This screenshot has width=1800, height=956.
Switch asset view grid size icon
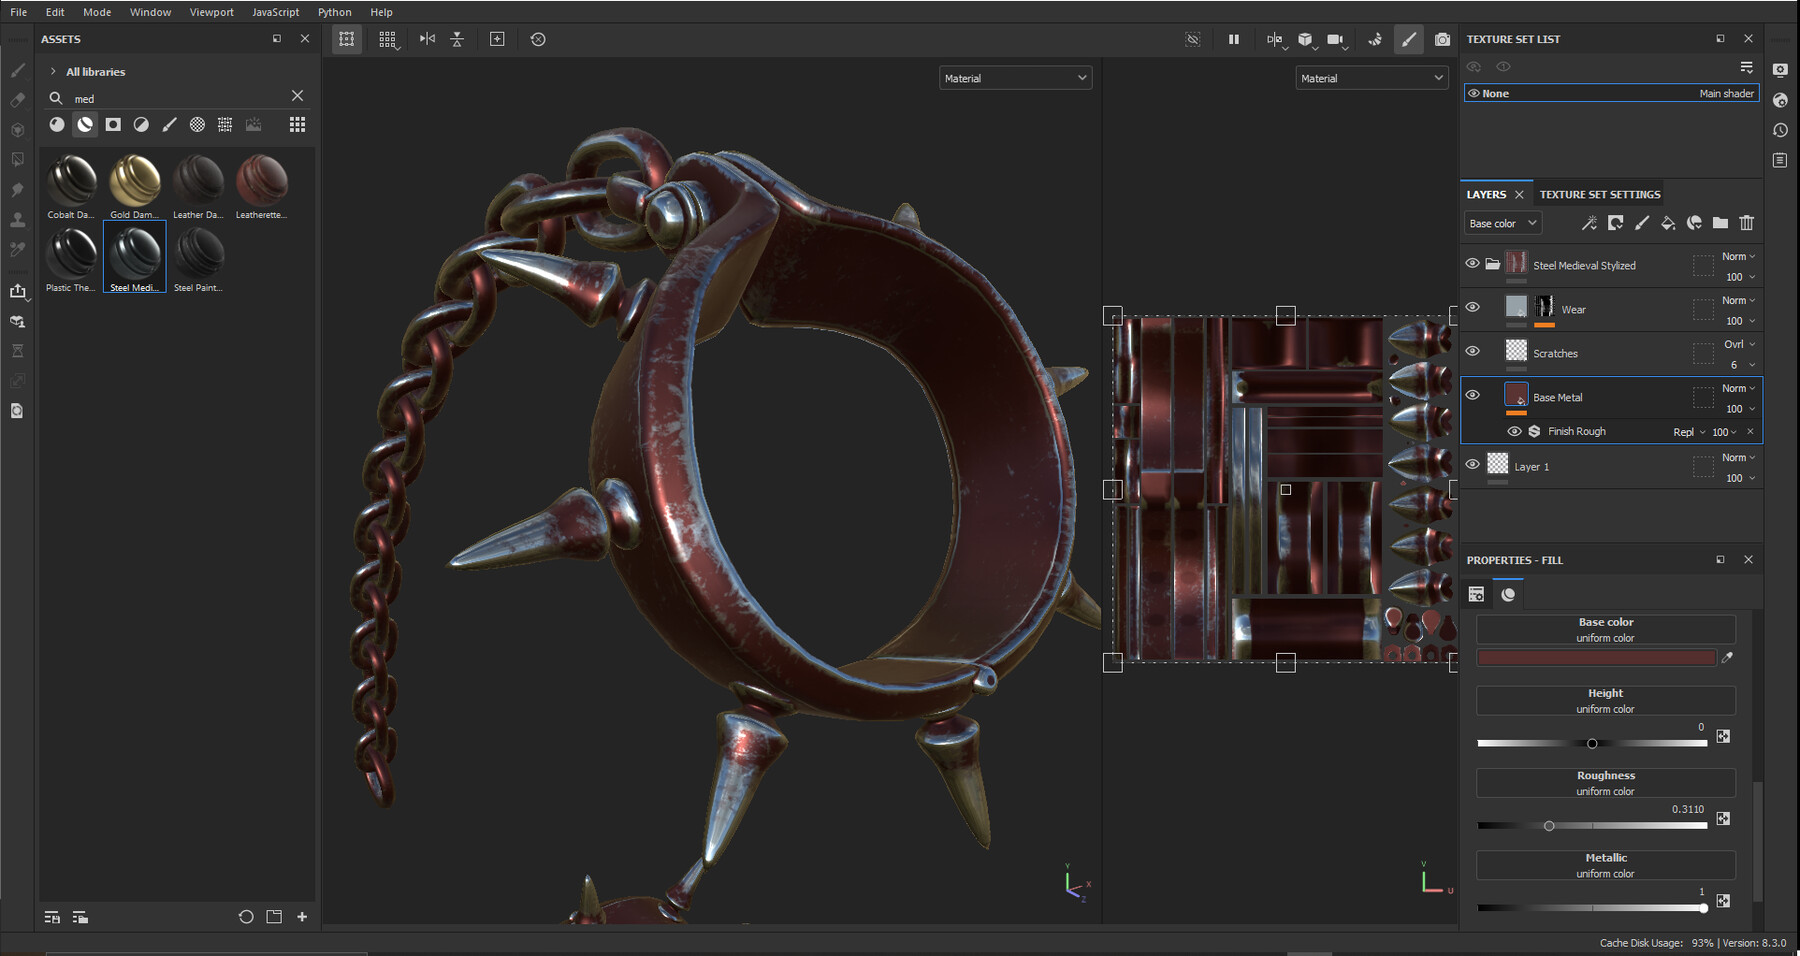[x=297, y=124]
